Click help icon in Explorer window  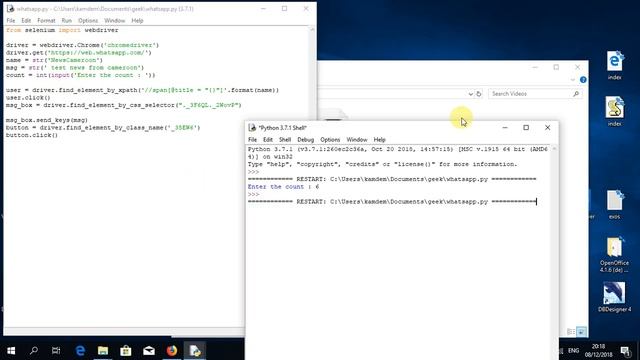tap(583, 80)
